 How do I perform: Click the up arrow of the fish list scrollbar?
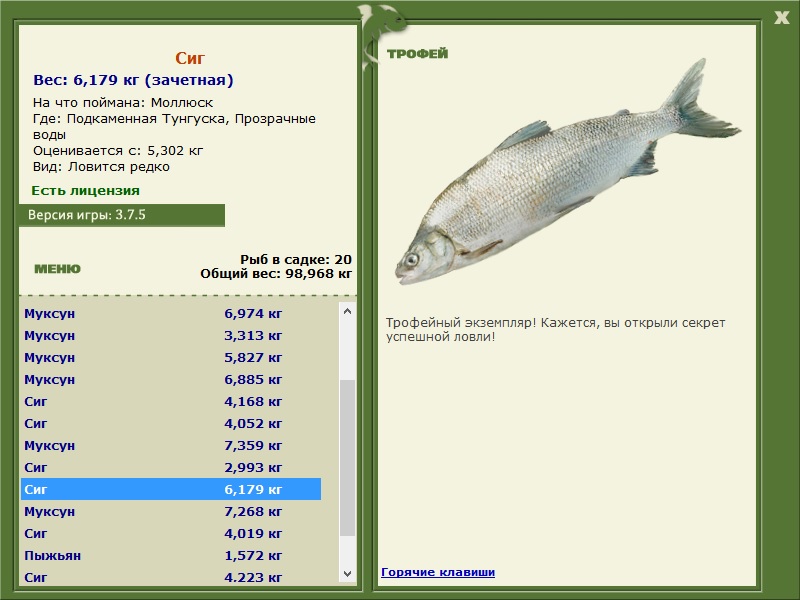click(347, 311)
